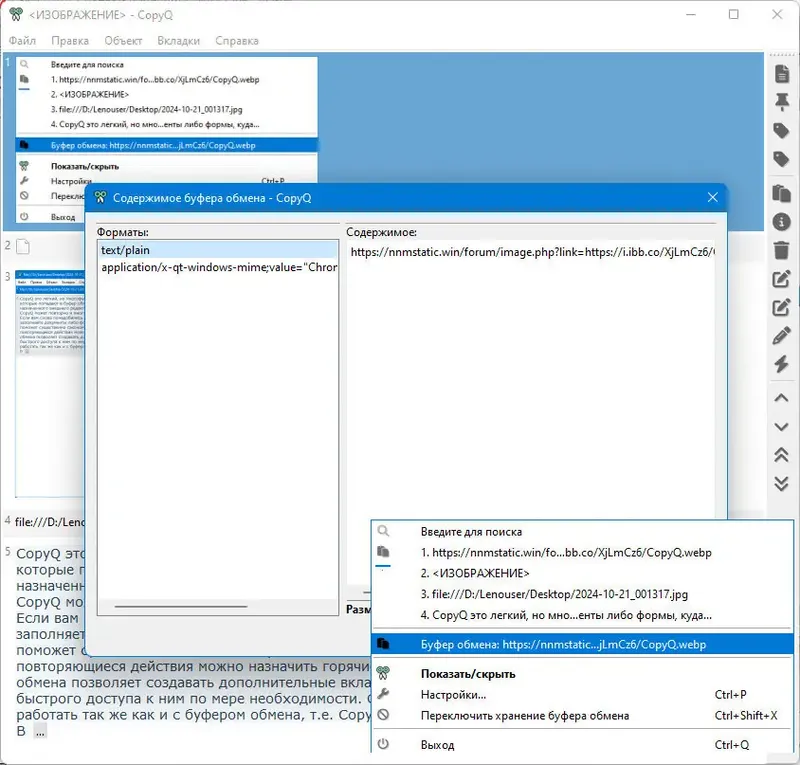Click the plain pencil icon in sidebar
The height and width of the screenshot is (765, 800).
coord(782,335)
